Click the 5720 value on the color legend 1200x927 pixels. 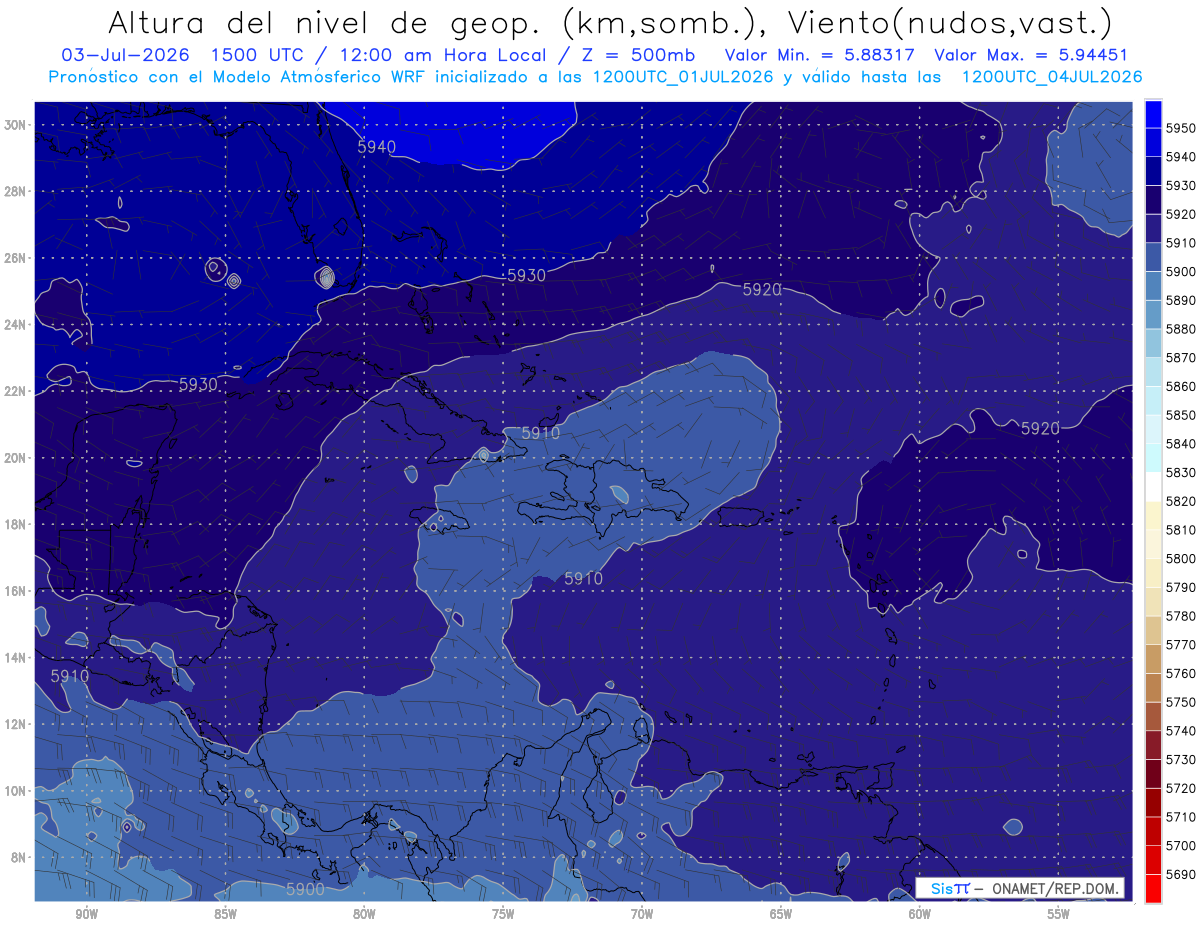coord(1181,788)
